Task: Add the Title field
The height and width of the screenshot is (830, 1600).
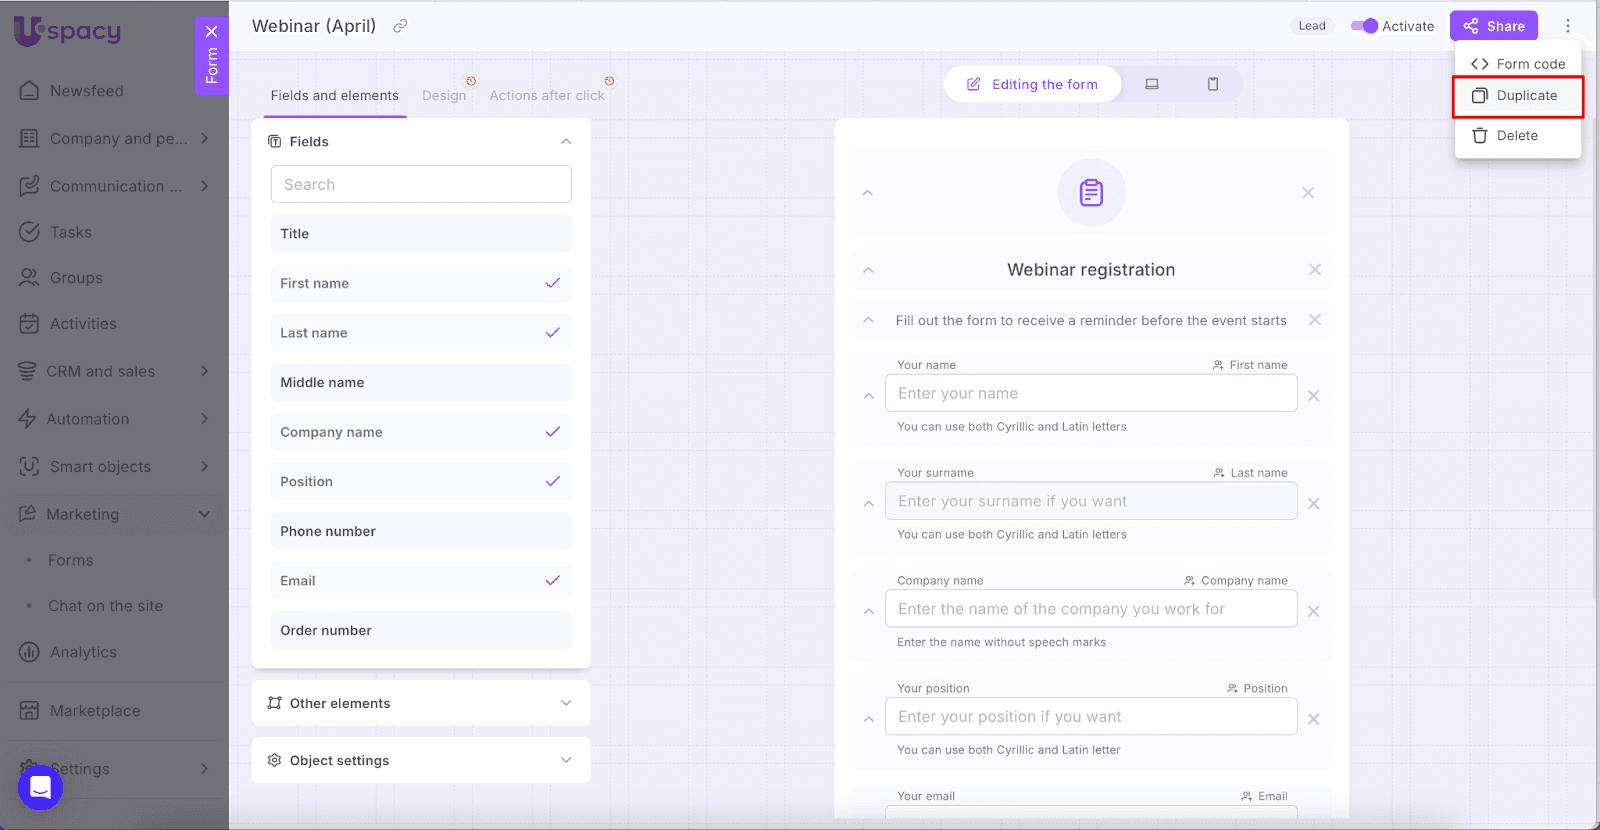Action: tap(421, 234)
